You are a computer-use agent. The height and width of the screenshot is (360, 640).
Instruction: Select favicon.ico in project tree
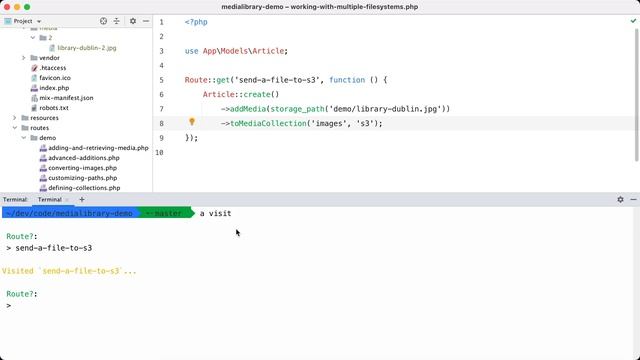(55, 78)
